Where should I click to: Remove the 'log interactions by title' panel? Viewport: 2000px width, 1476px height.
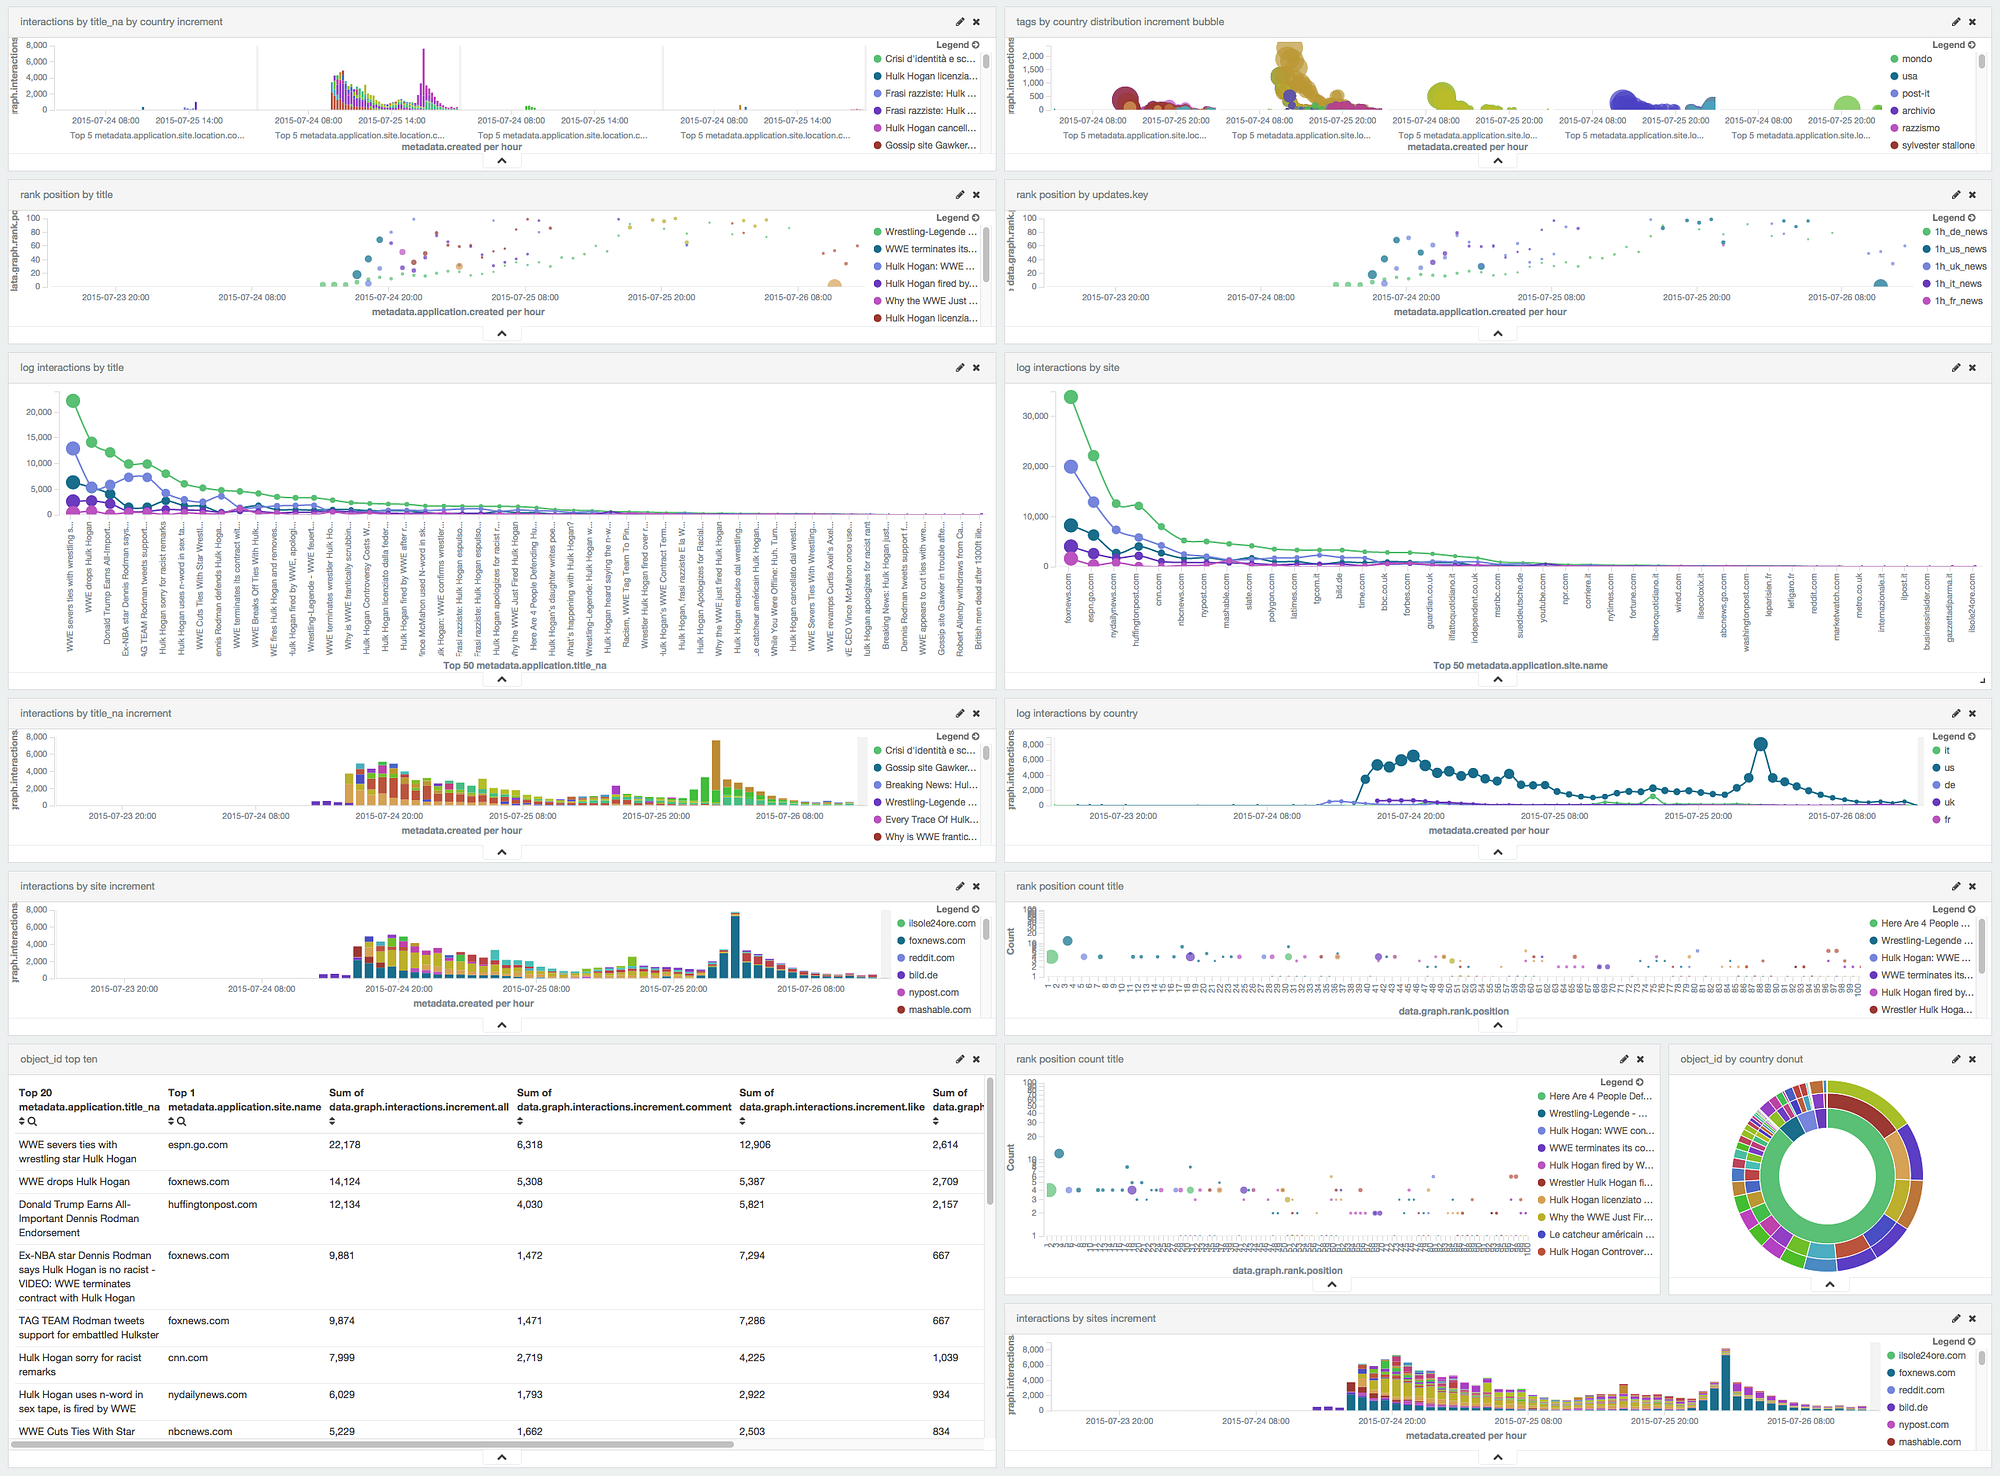(977, 368)
